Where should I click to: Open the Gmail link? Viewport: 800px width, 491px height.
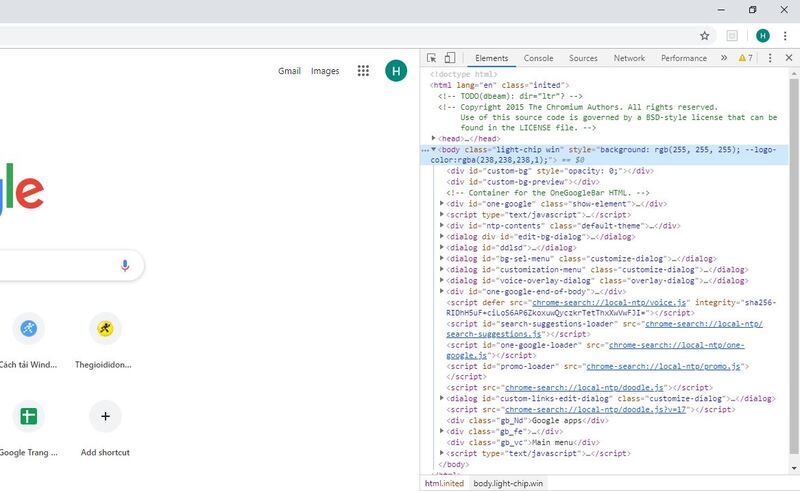click(x=289, y=71)
